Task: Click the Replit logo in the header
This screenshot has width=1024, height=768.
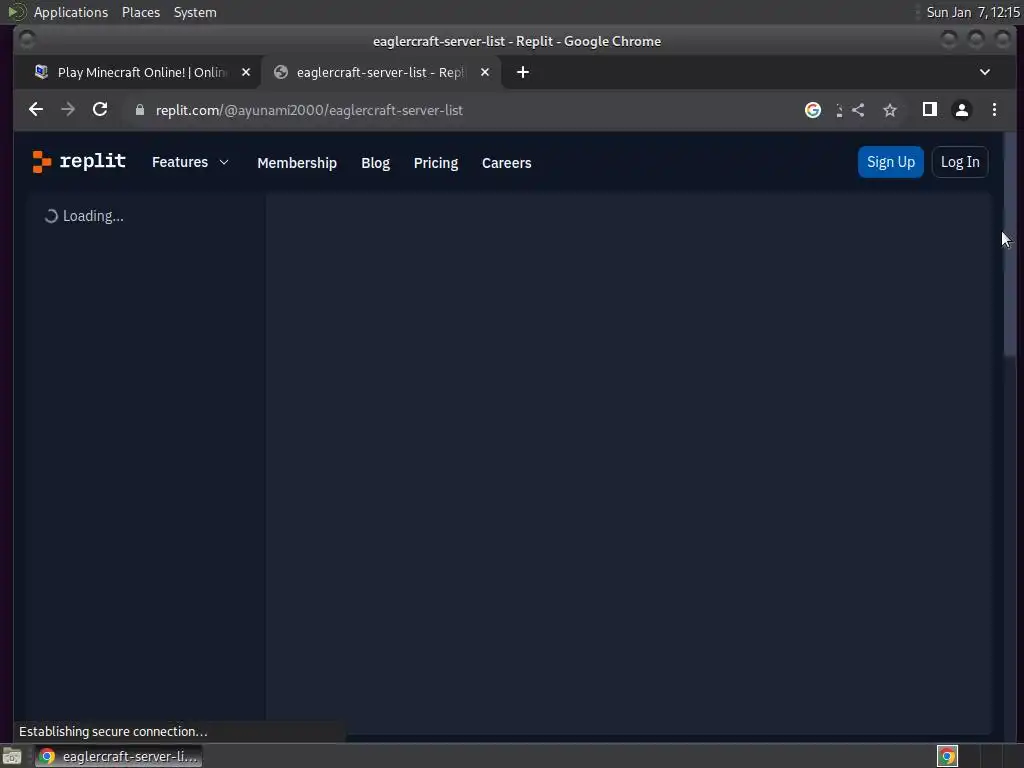Action: (x=79, y=161)
